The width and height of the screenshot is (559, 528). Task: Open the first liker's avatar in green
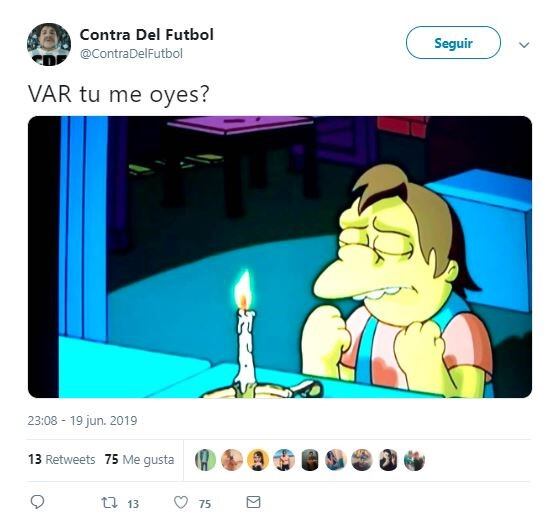205,460
